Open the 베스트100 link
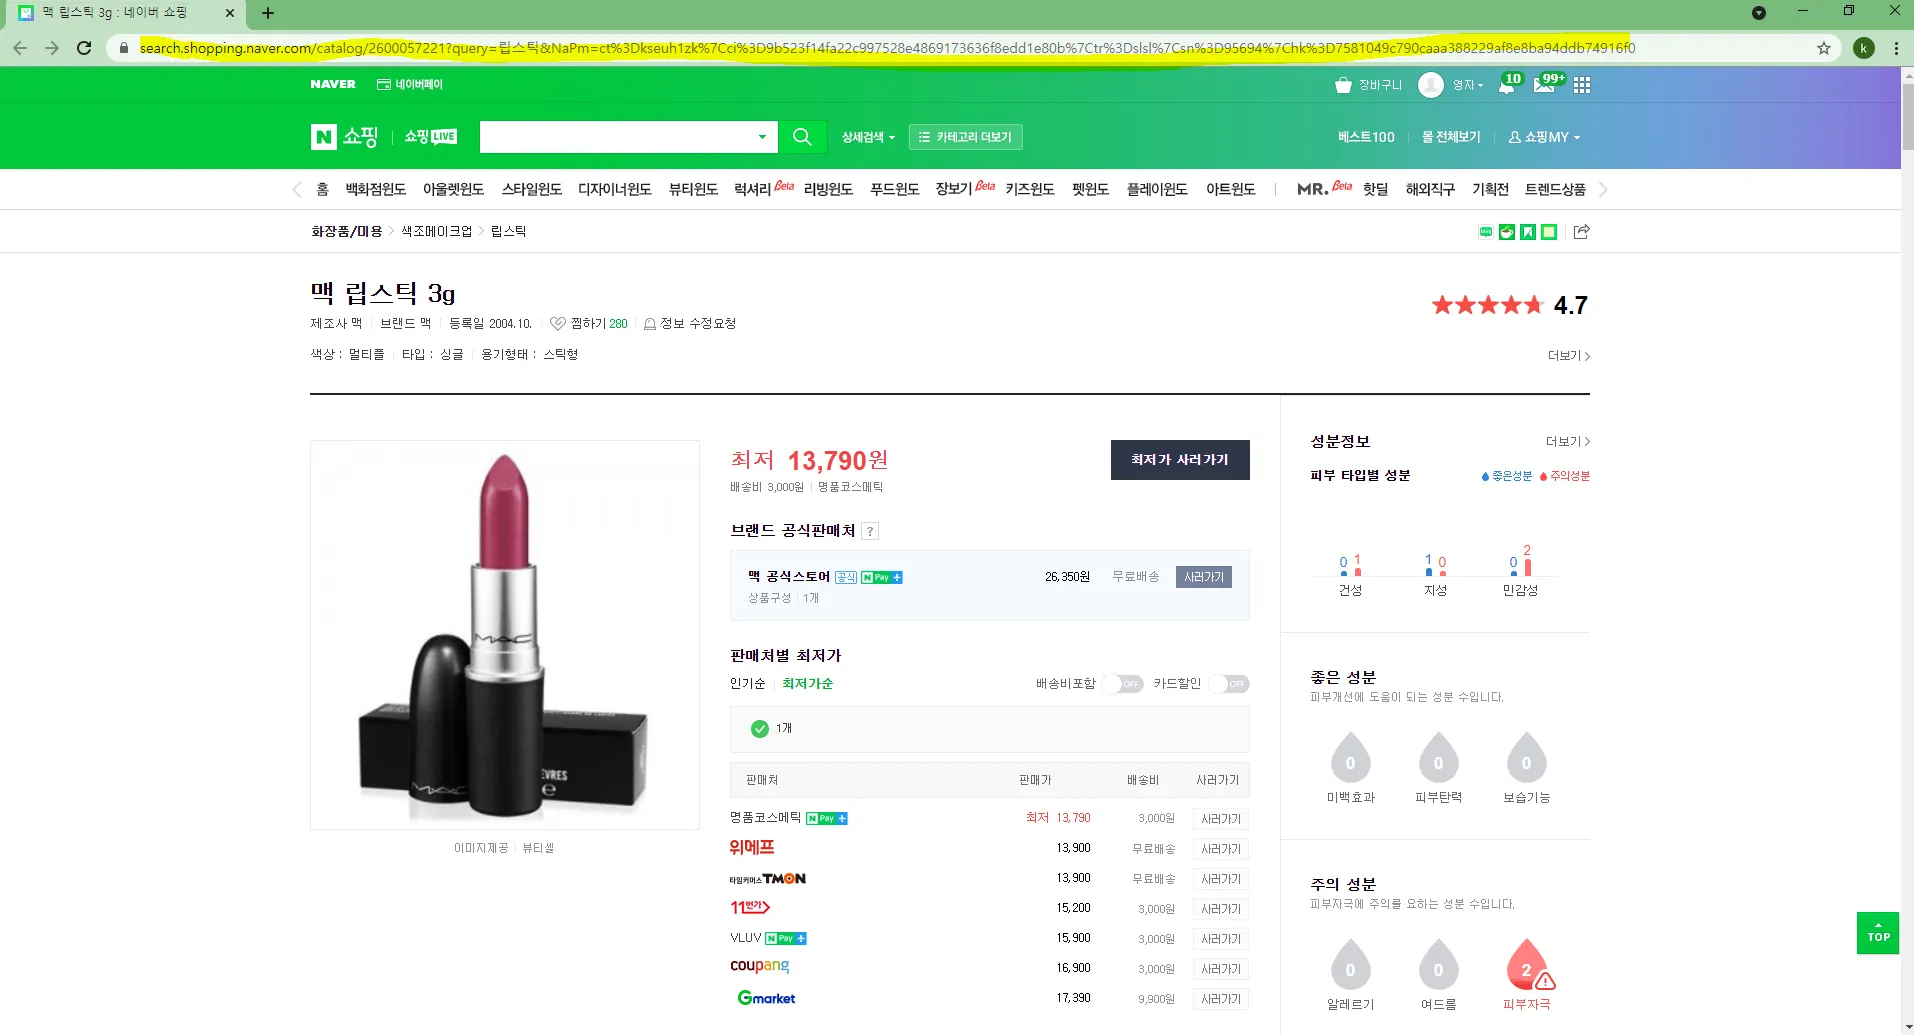Image resolution: width=1914 pixels, height=1035 pixels. pyautogui.click(x=1366, y=137)
